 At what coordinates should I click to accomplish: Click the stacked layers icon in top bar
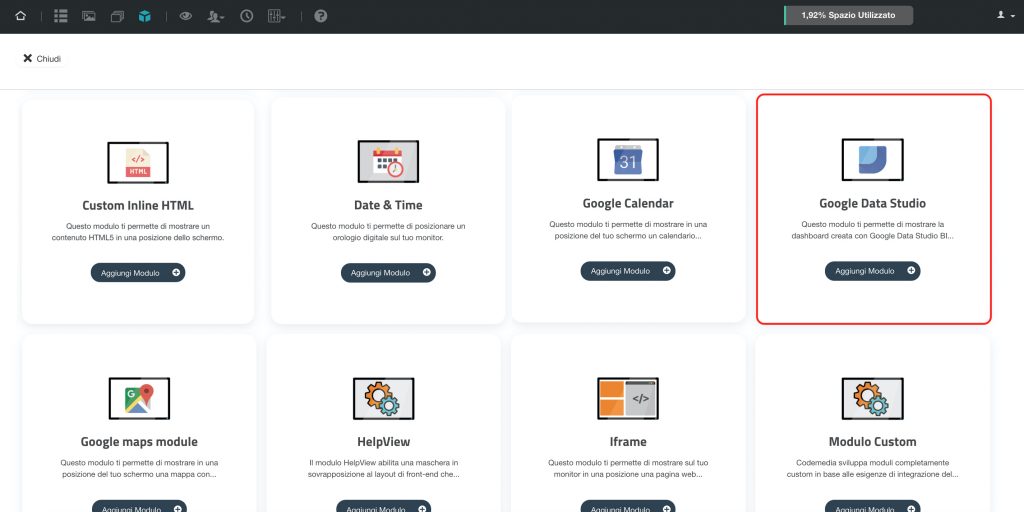click(x=117, y=16)
